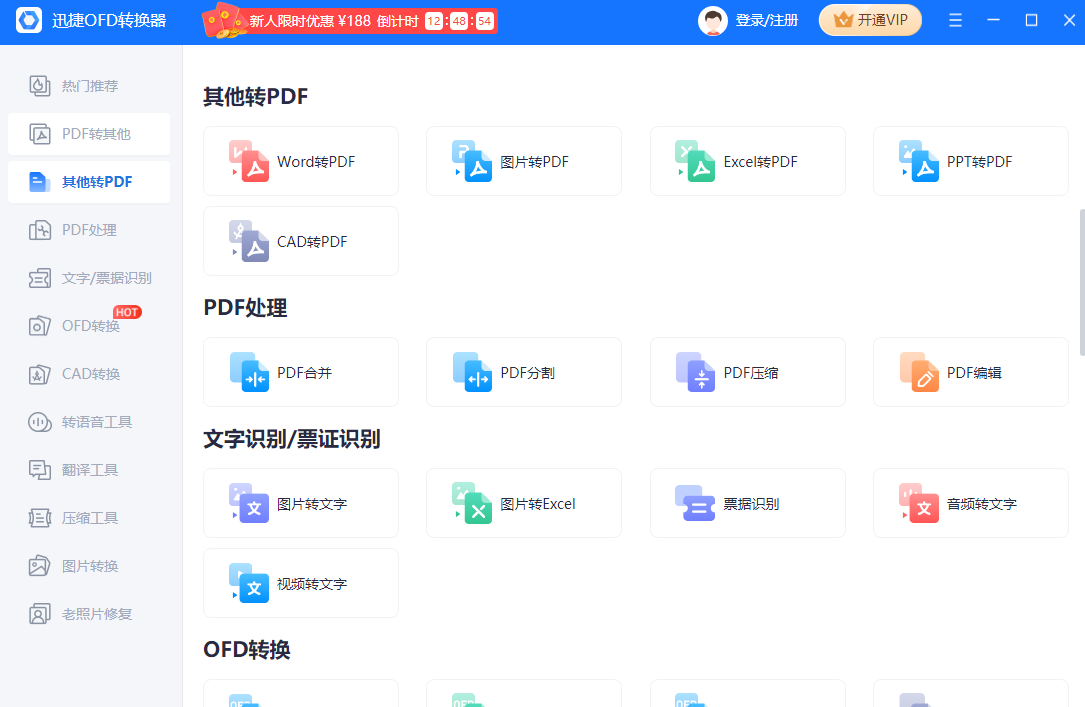Open the 图片转PDF converter
The width and height of the screenshot is (1085, 707).
(x=523, y=161)
